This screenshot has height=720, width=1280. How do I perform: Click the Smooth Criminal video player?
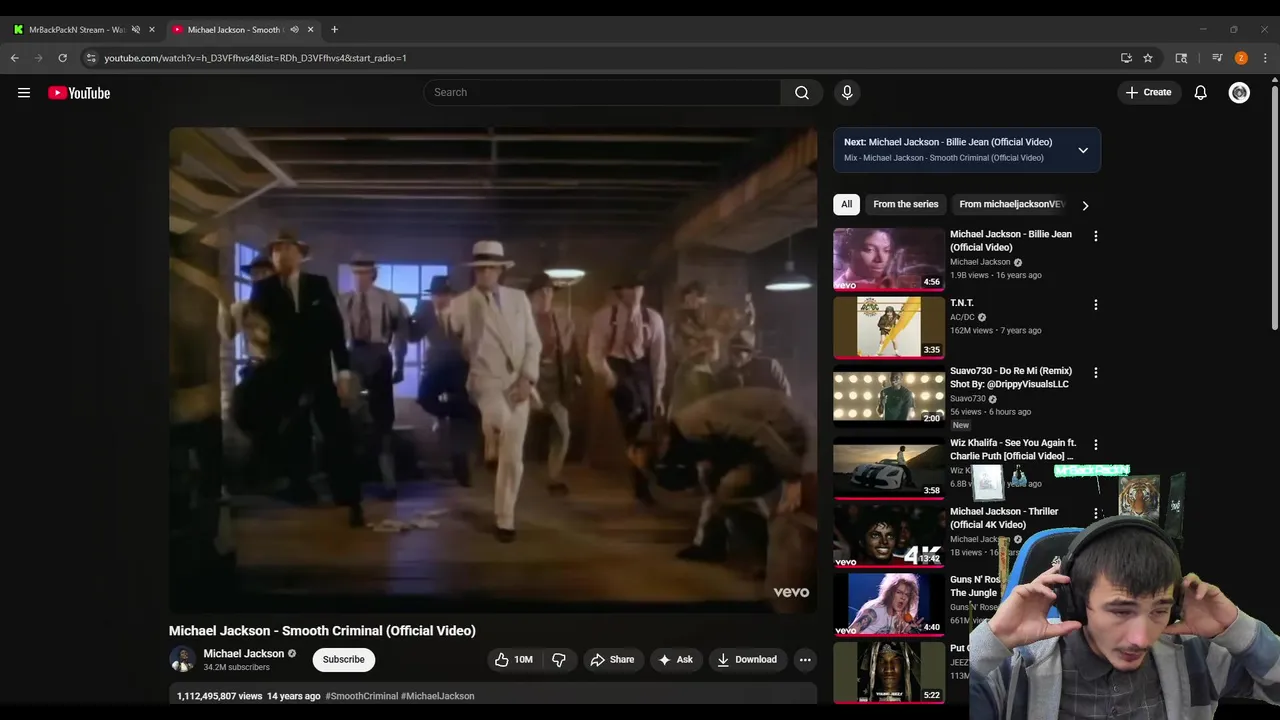493,369
